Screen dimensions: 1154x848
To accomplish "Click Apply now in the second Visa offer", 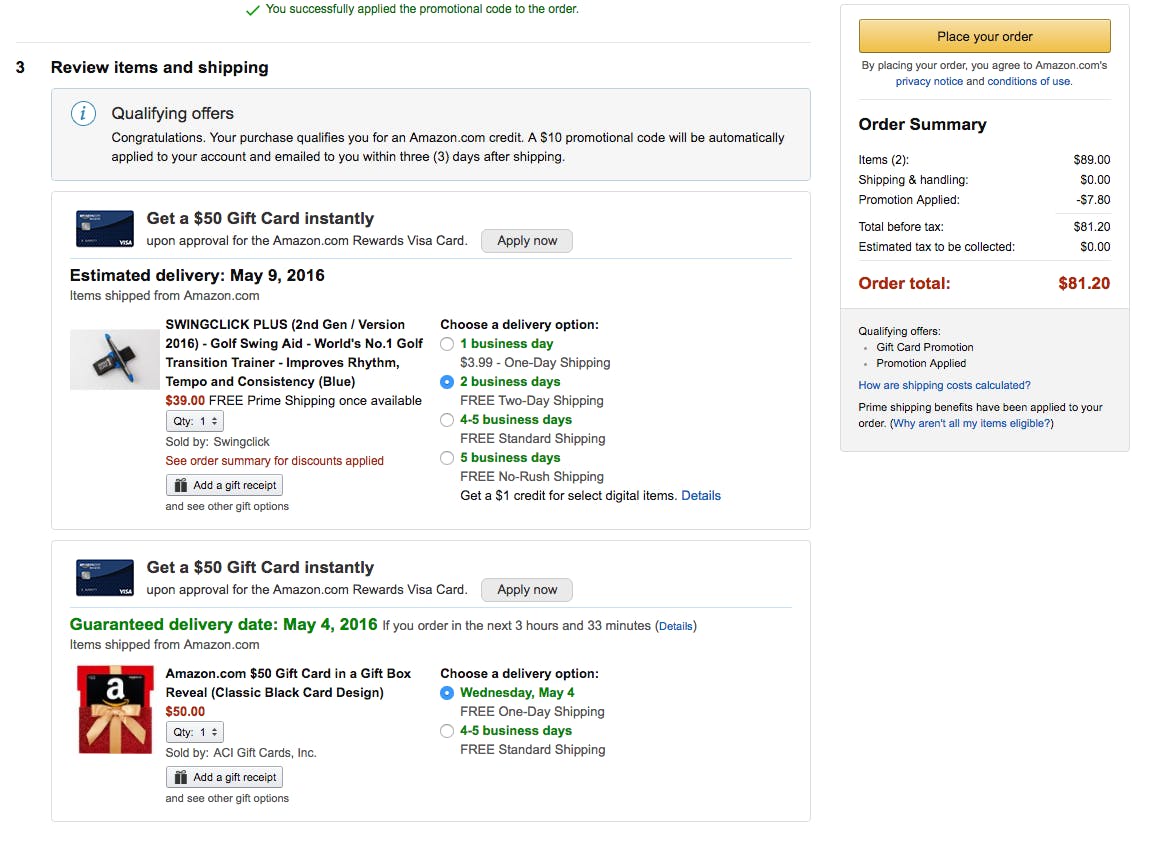I will point(527,590).
